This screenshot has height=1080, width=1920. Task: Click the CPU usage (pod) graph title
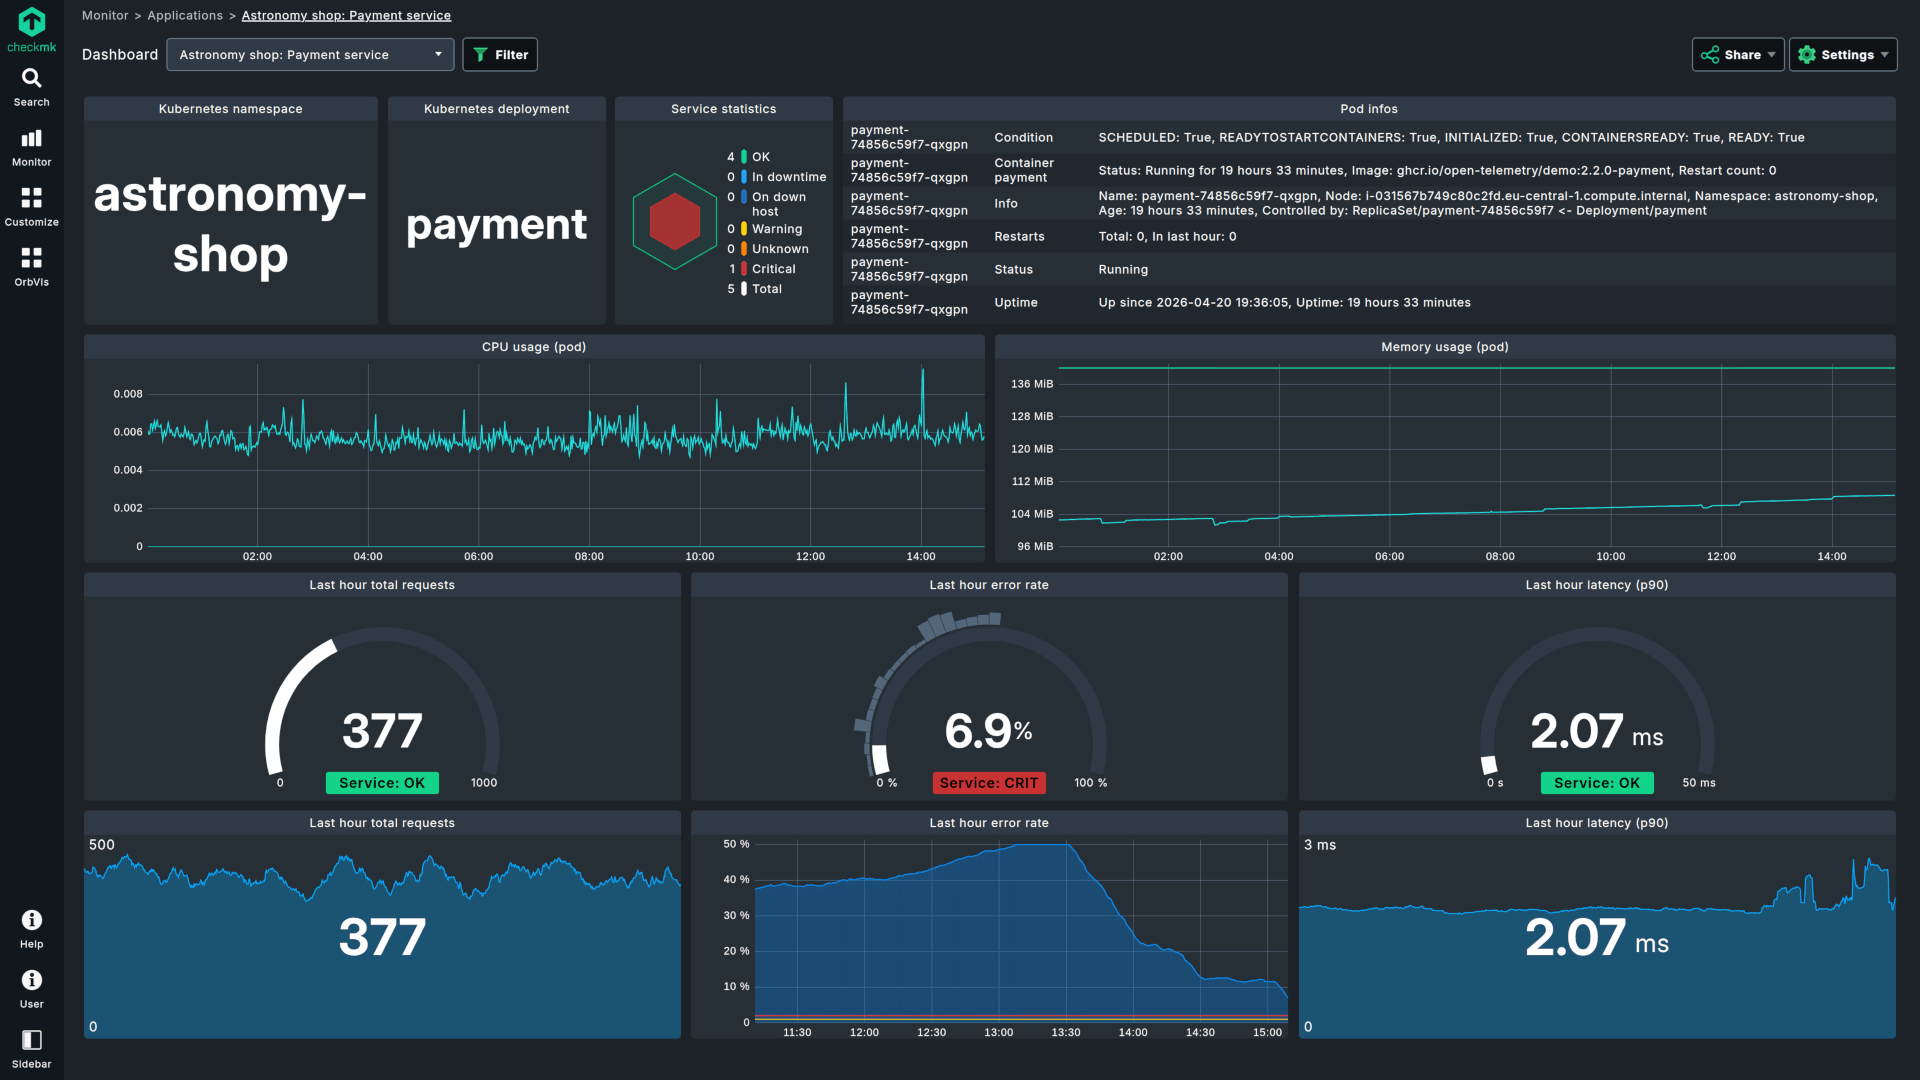coord(534,347)
